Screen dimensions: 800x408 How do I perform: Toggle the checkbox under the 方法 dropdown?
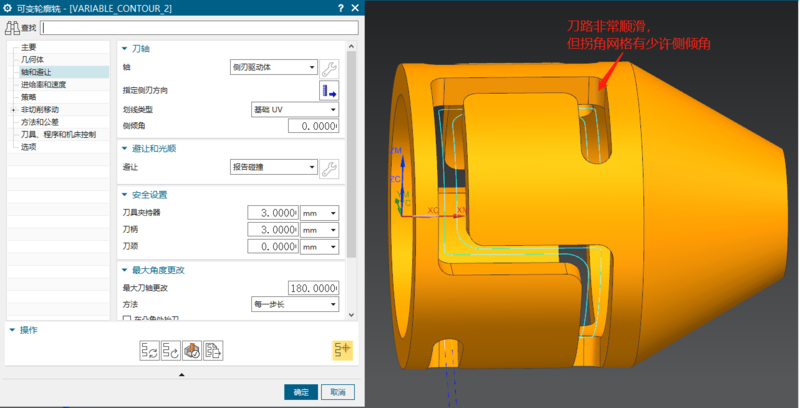pos(126,318)
